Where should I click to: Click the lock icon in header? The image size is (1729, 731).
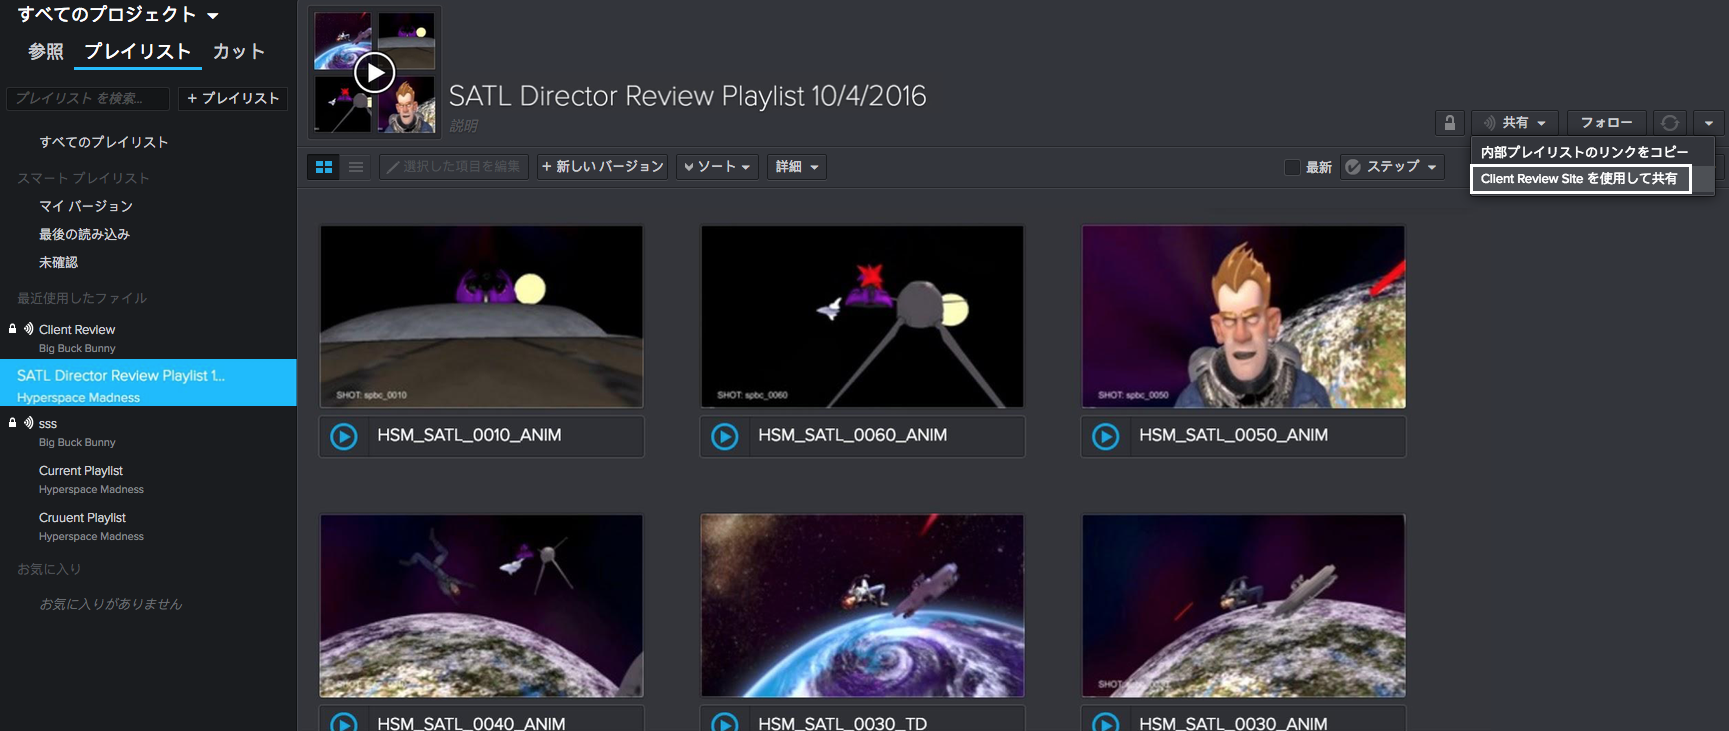tap(1449, 123)
